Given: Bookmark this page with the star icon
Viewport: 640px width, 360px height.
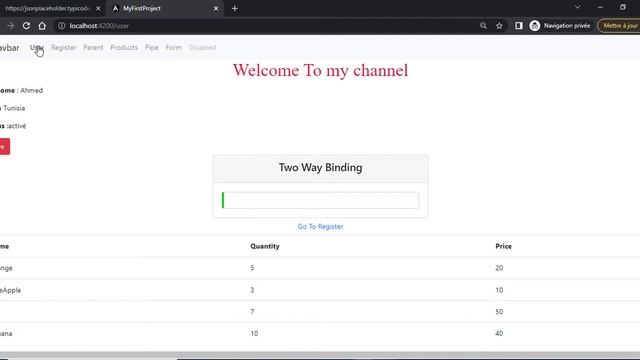Looking at the screenshot, I should pos(499,26).
